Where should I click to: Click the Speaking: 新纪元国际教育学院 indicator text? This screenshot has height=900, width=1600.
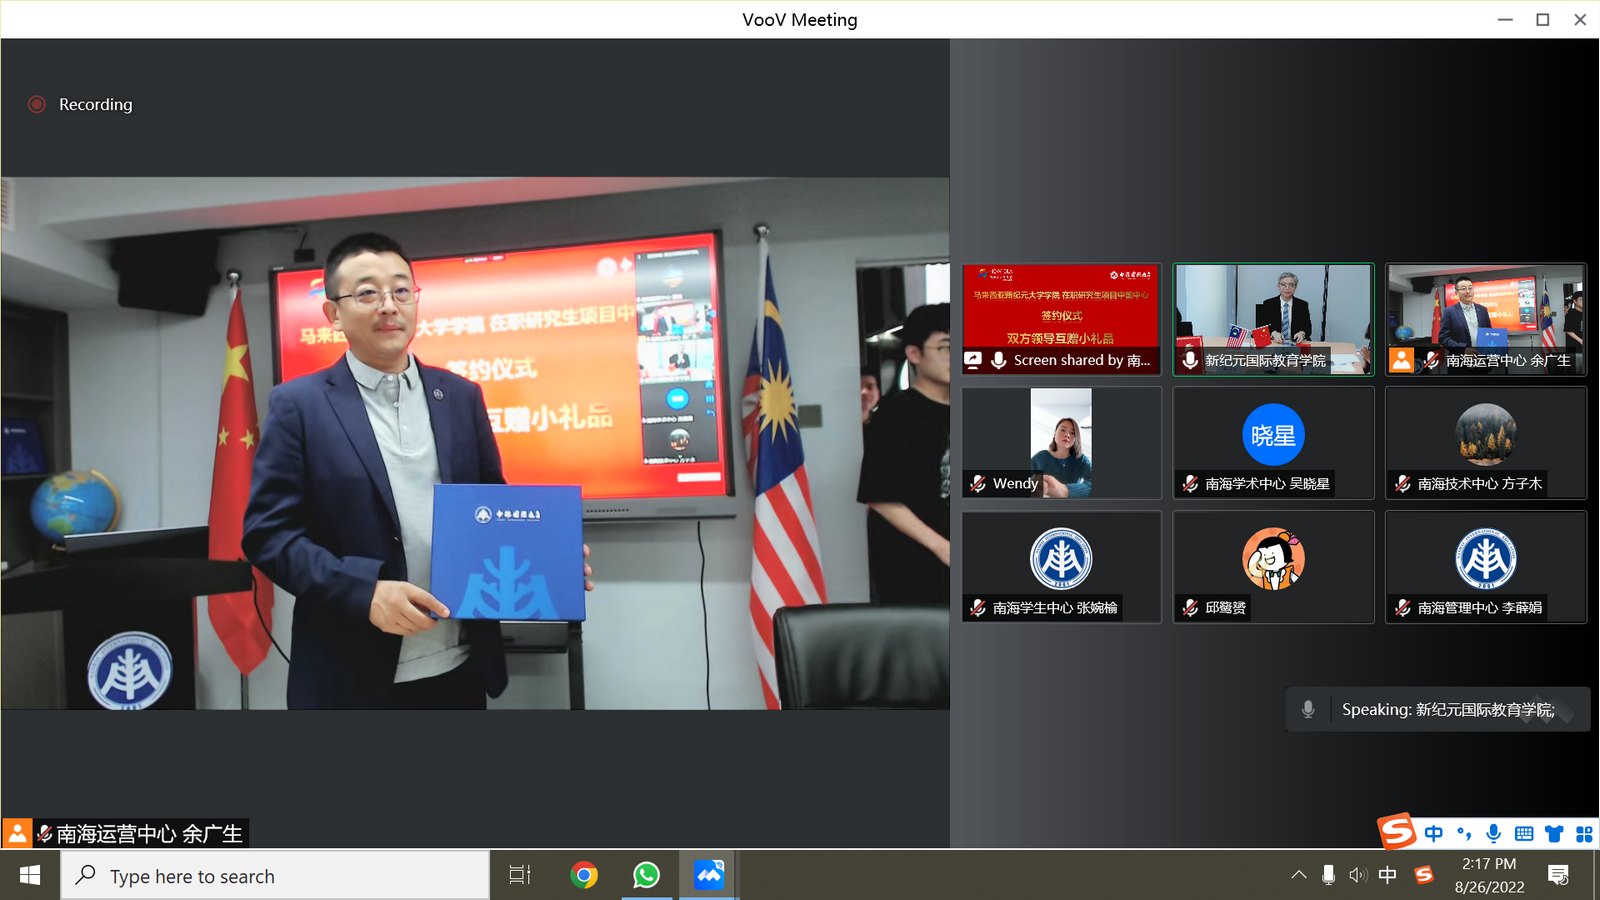[x=1448, y=709]
